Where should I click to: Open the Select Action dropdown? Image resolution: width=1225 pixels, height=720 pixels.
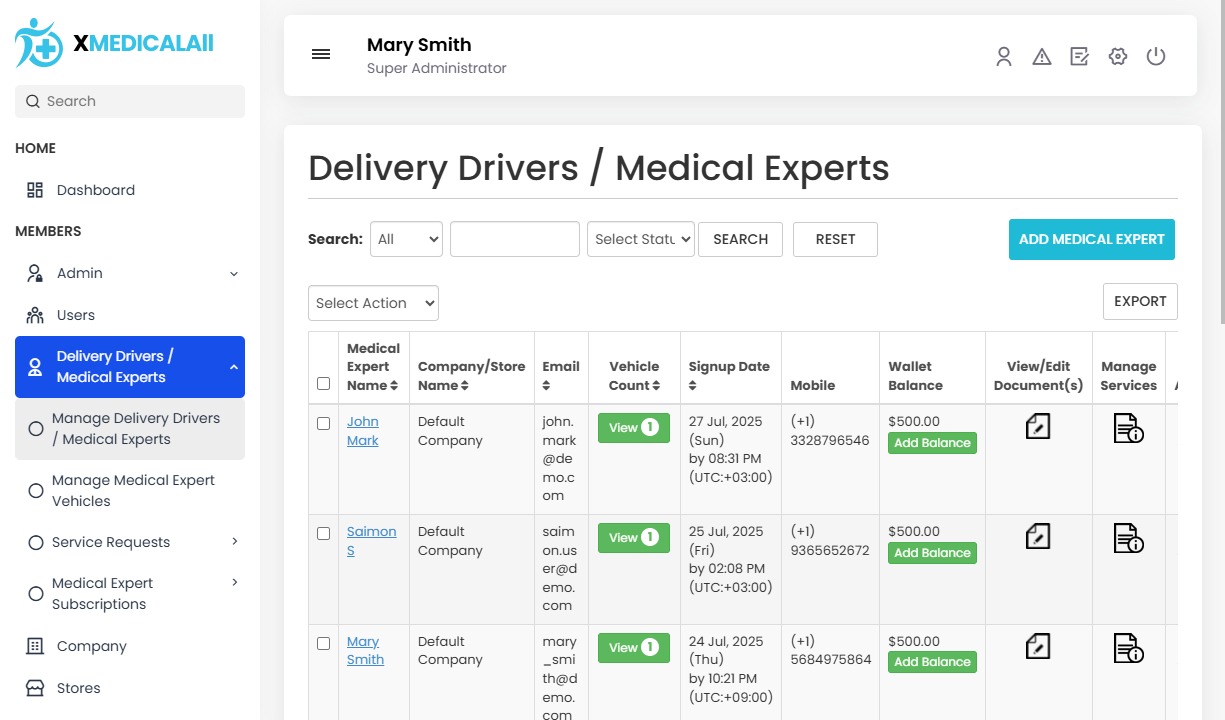[x=372, y=302]
